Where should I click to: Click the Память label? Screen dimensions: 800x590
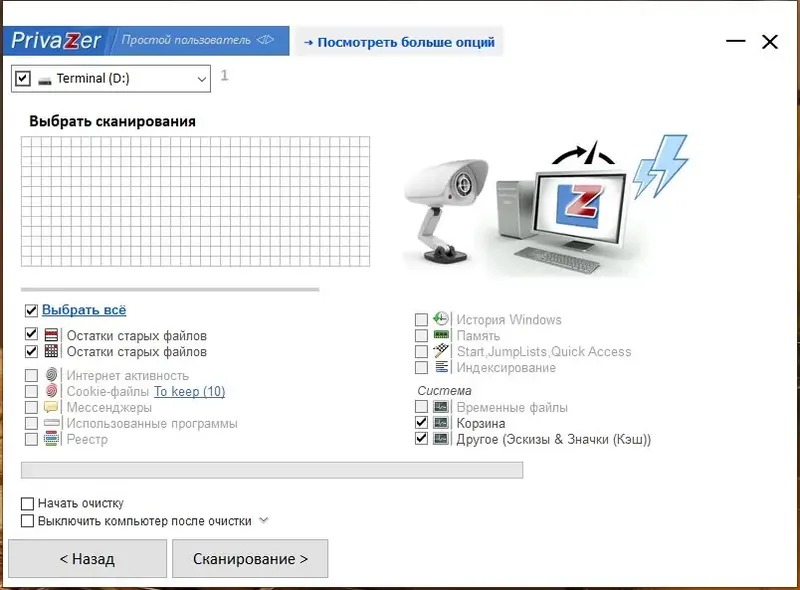(478, 335)
